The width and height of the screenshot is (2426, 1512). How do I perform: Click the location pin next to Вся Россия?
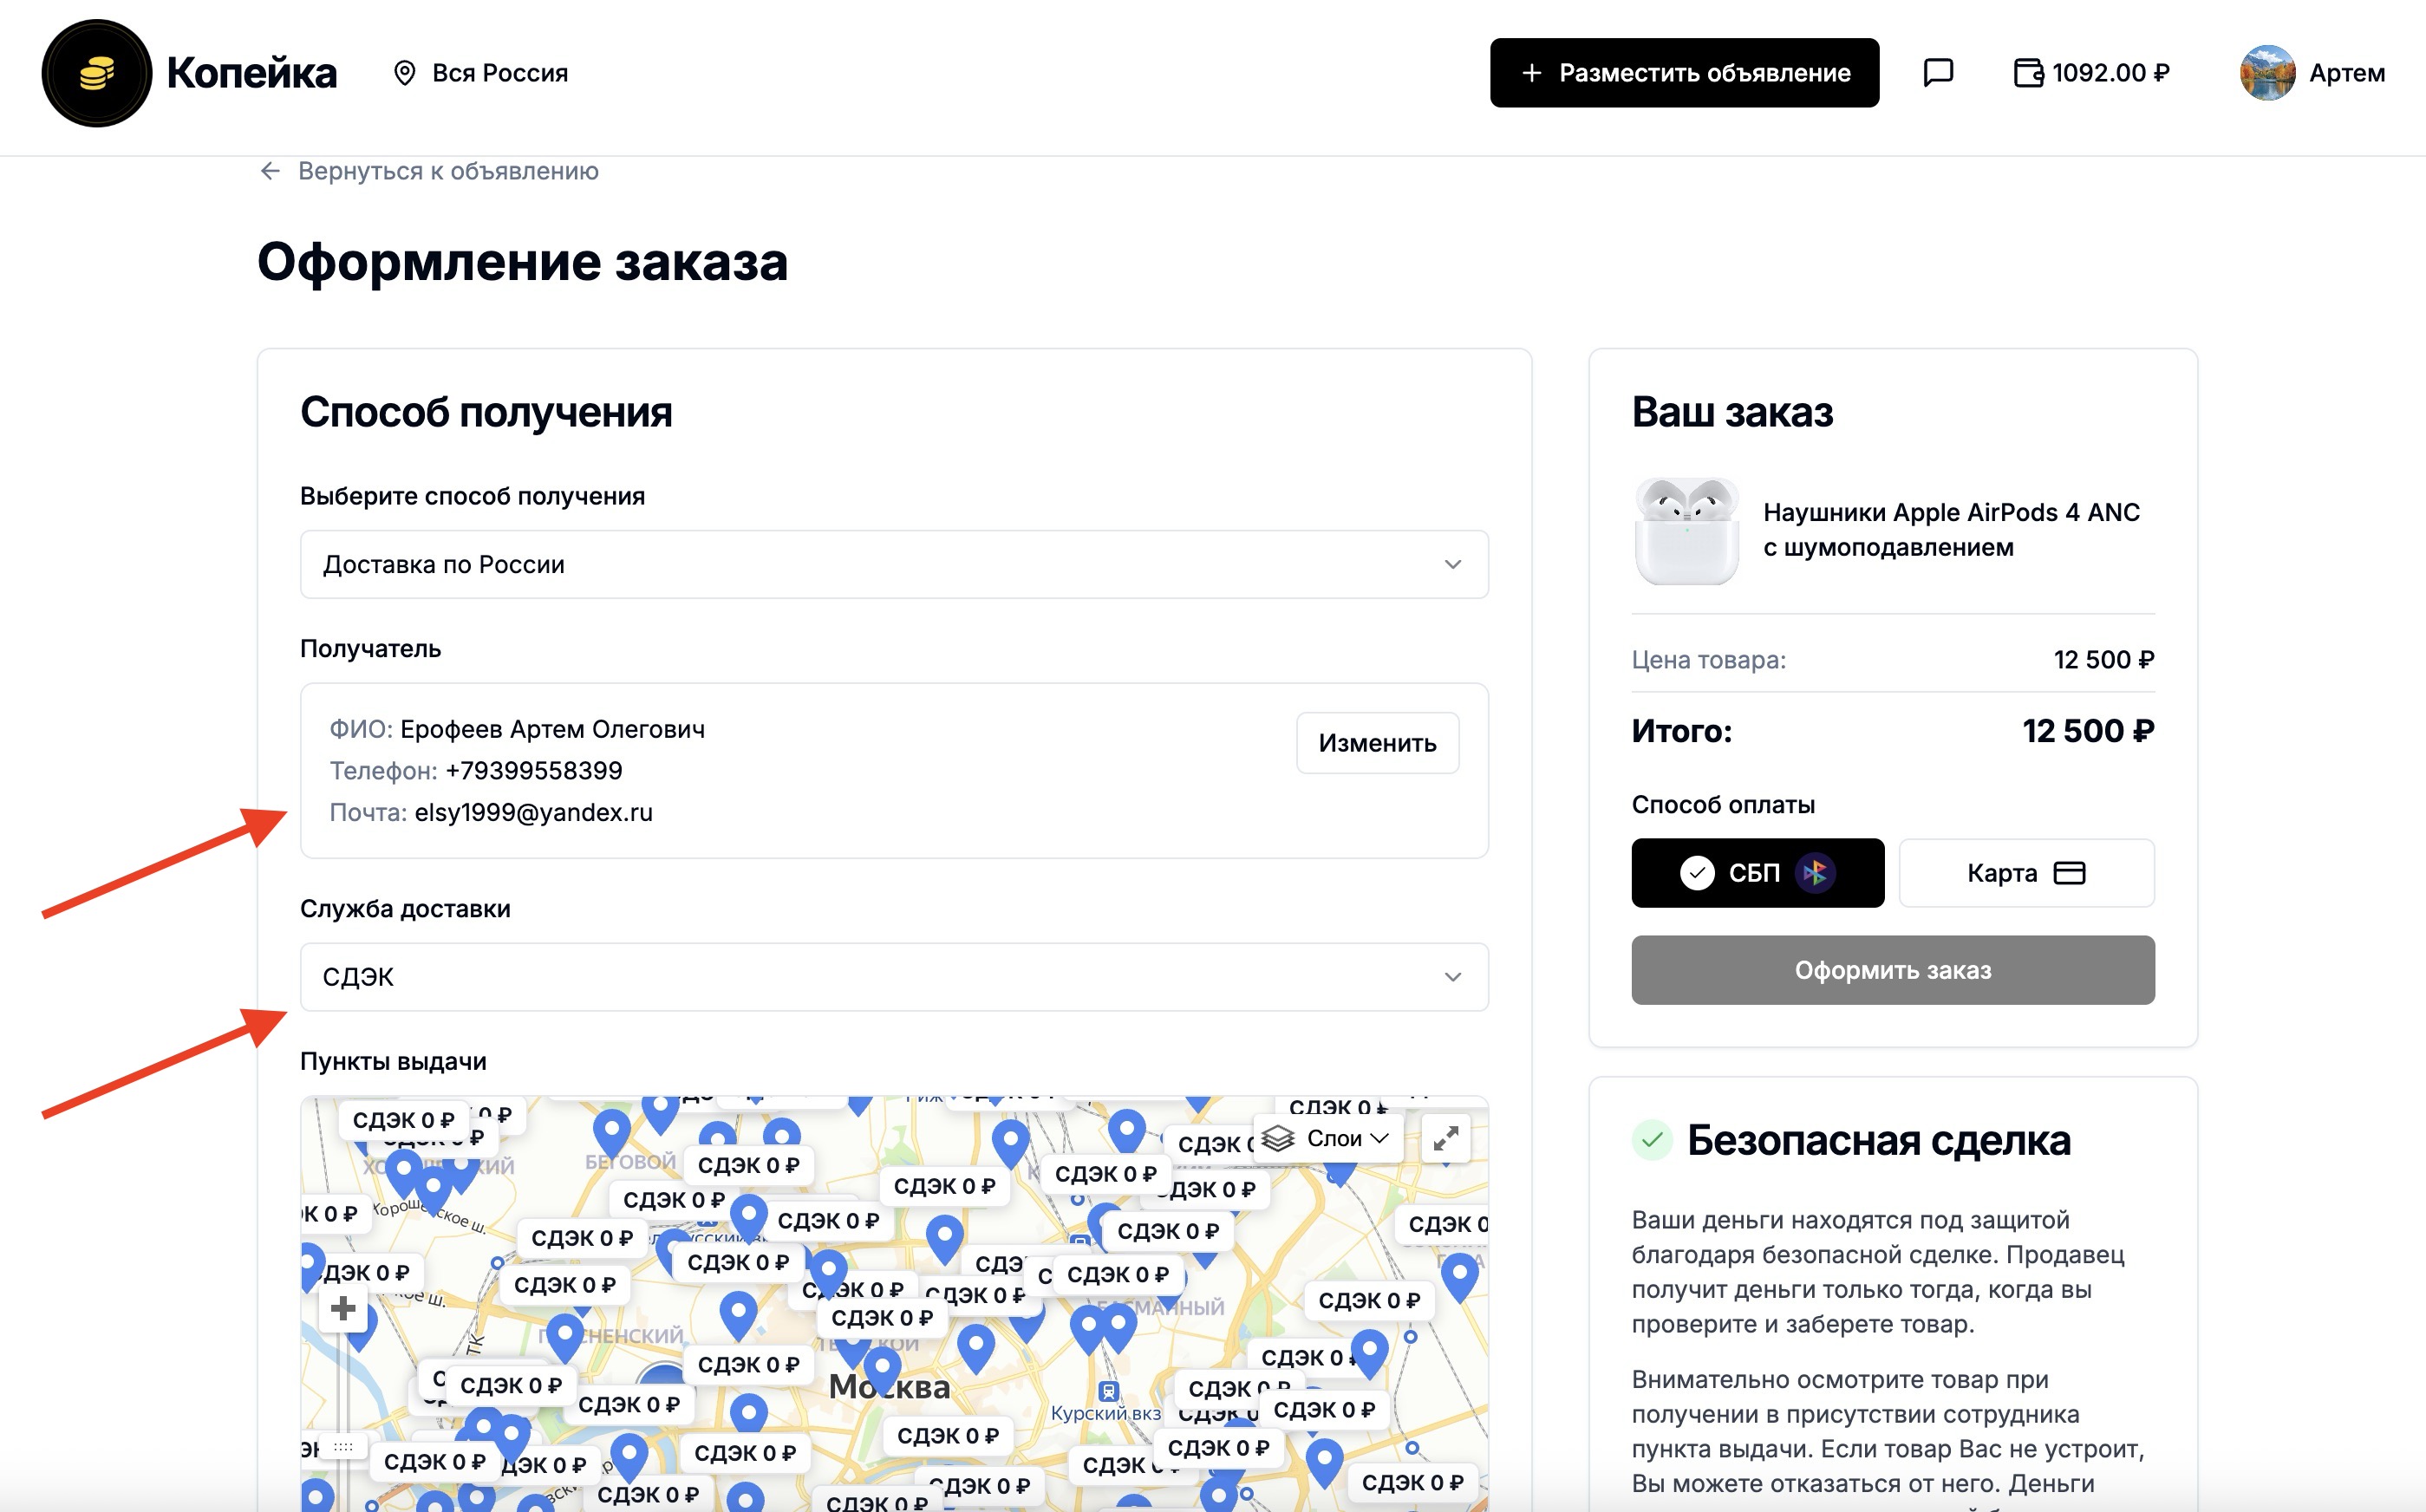tap(404, 73)
